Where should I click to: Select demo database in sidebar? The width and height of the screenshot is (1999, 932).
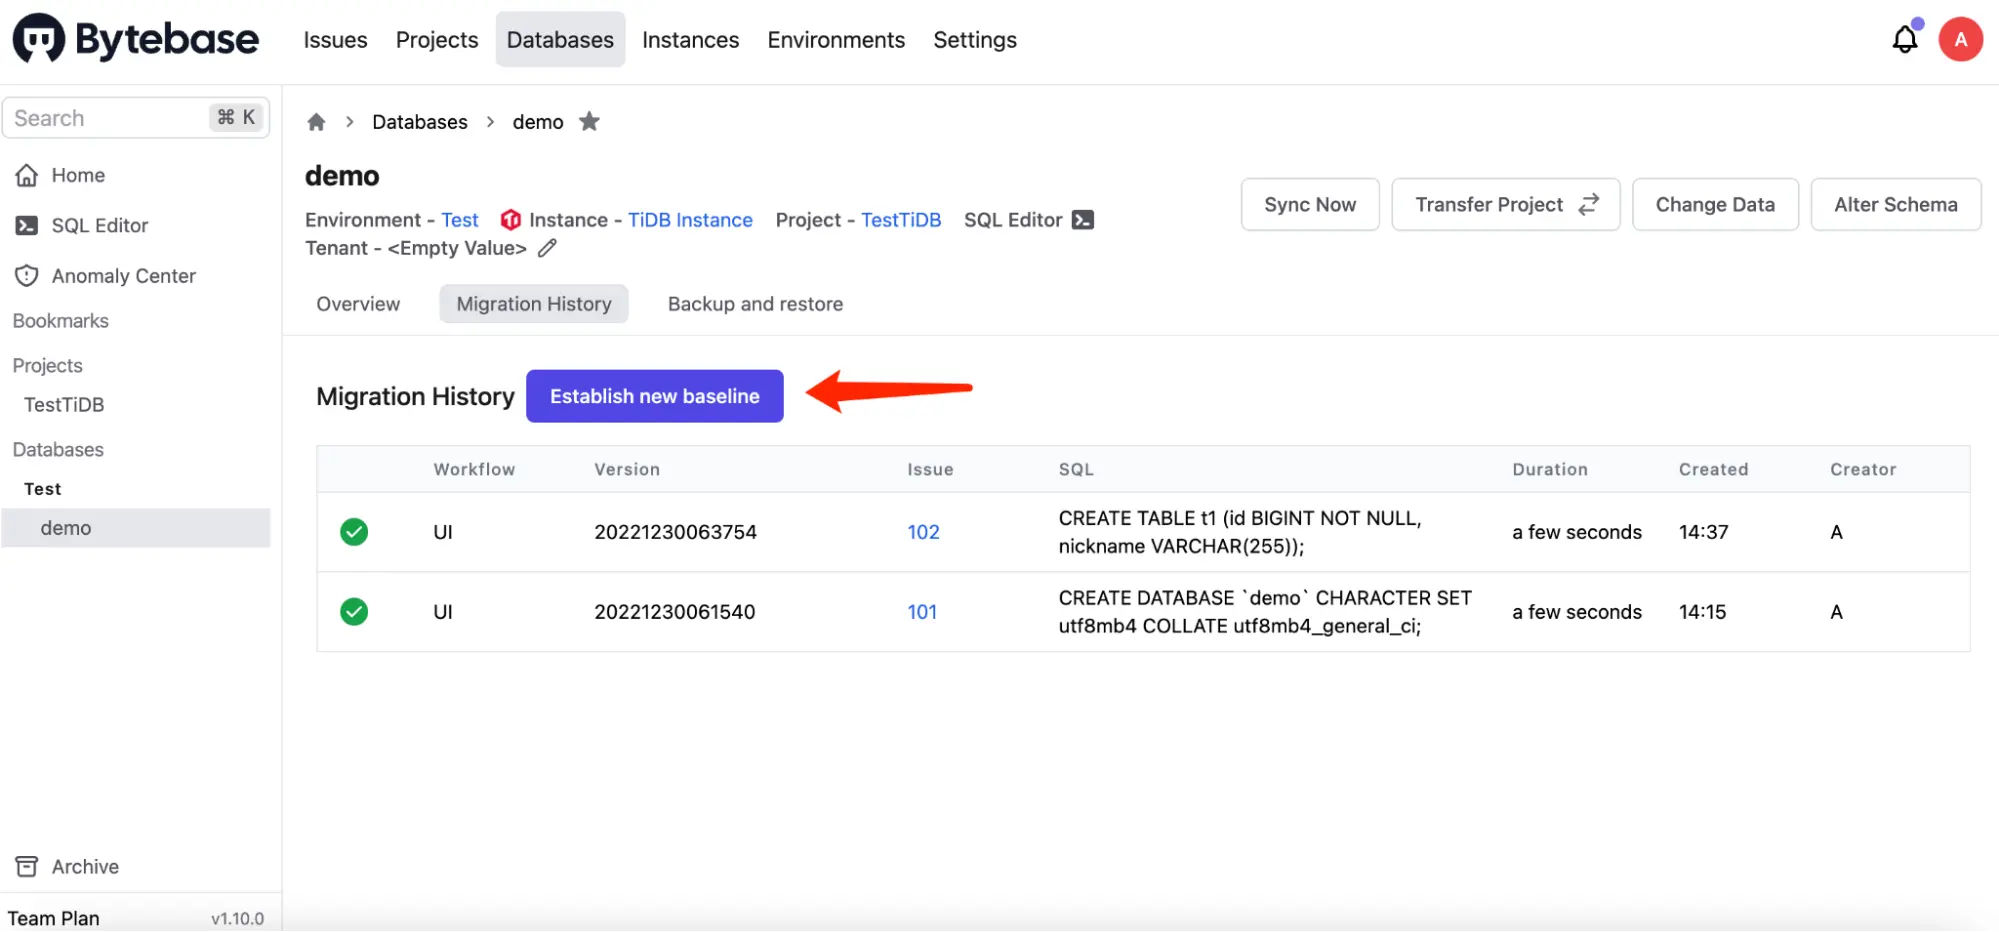136,528
